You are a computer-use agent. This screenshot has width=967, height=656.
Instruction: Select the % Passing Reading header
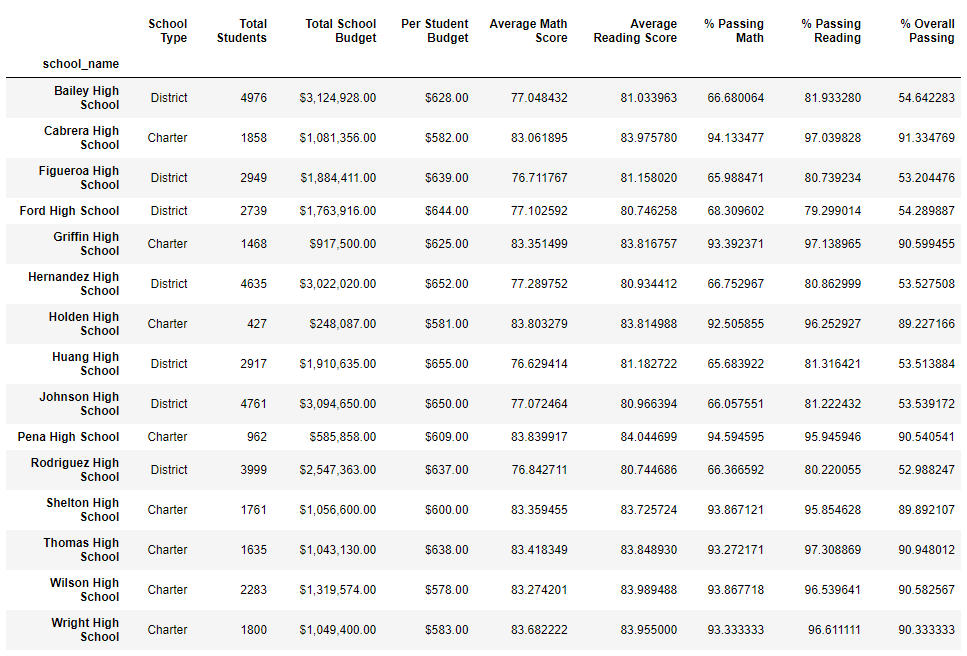[x=831, y=31]
